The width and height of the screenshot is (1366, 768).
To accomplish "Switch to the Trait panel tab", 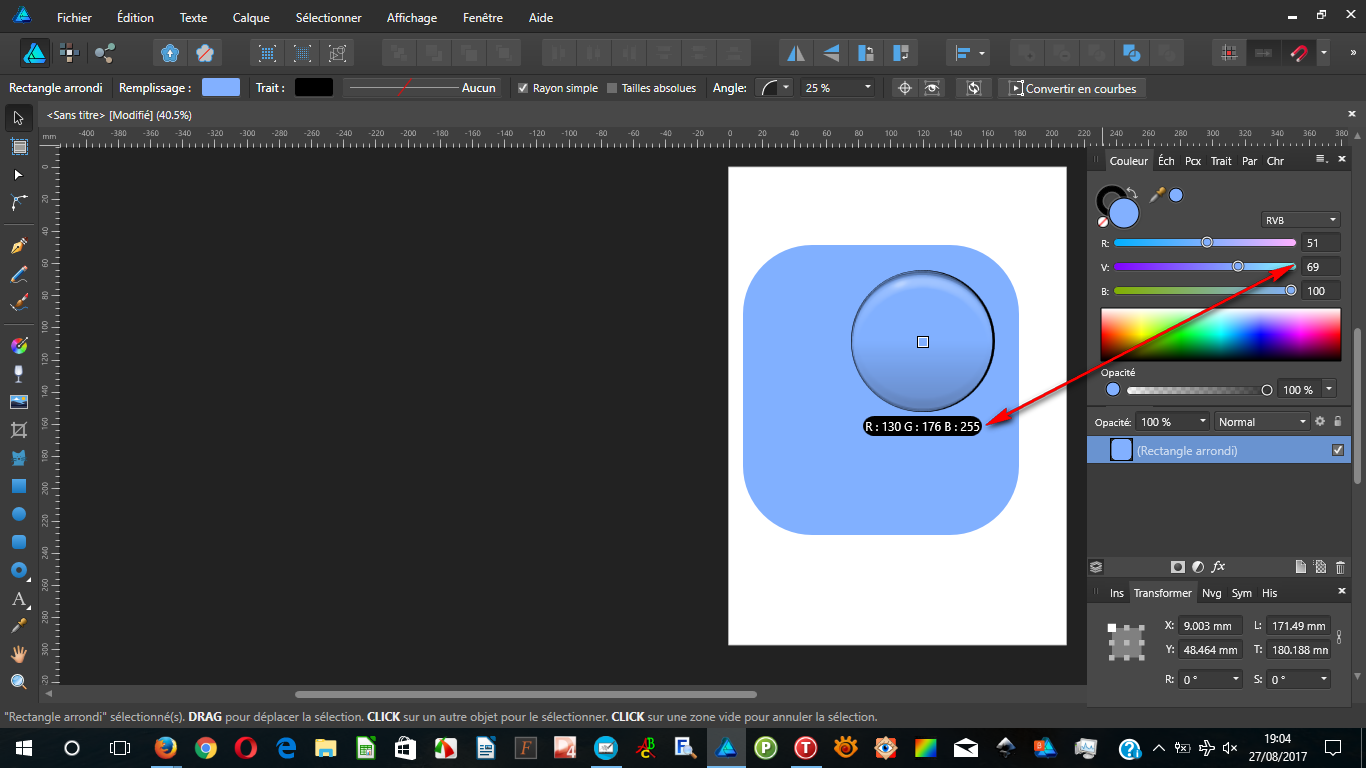I will pyautogui.click(x=1221, y=161).
